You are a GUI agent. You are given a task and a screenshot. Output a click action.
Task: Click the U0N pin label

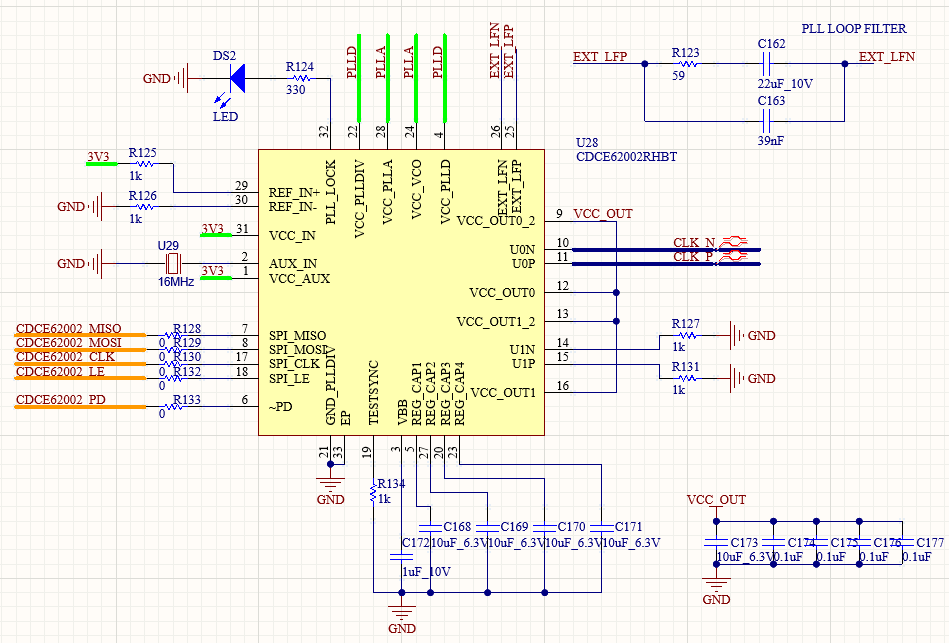point(522,249)
